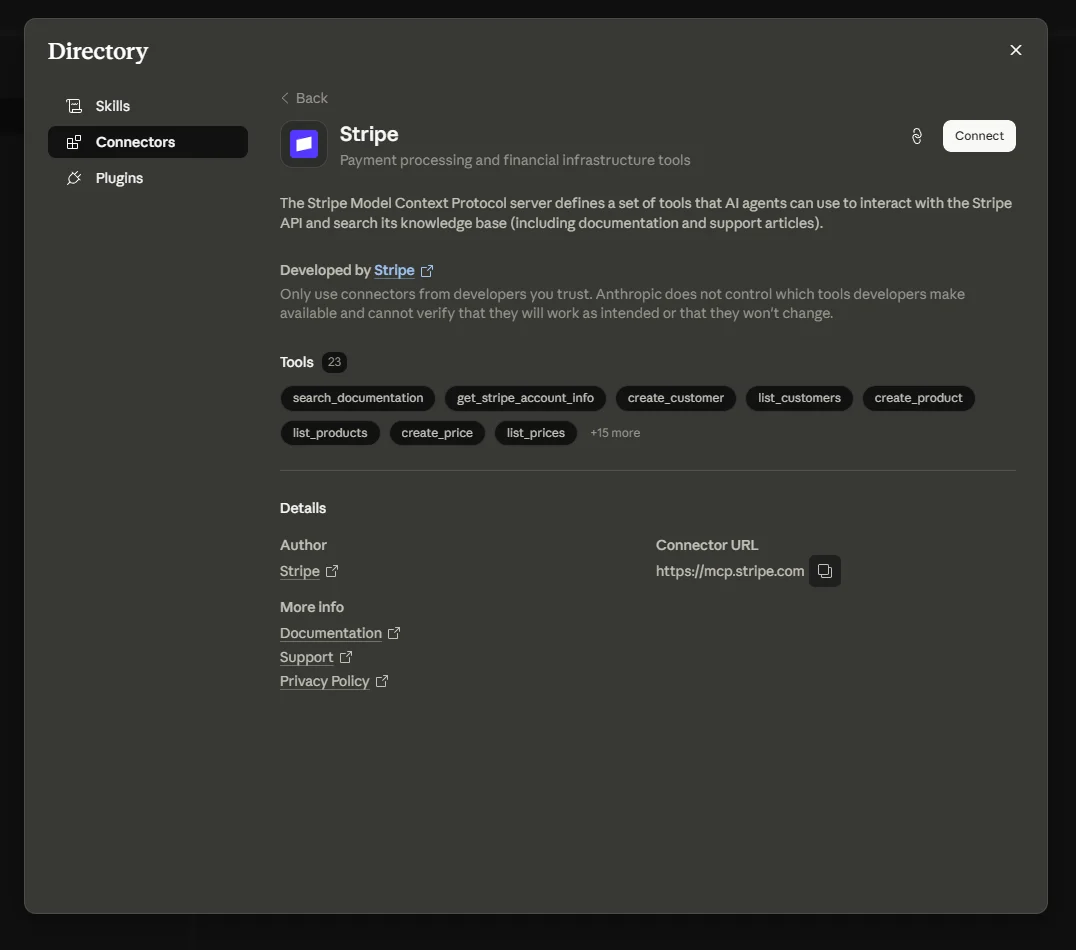Click the Connector URL label
This screenshot has width=1076, height=950.
(707, 545)
